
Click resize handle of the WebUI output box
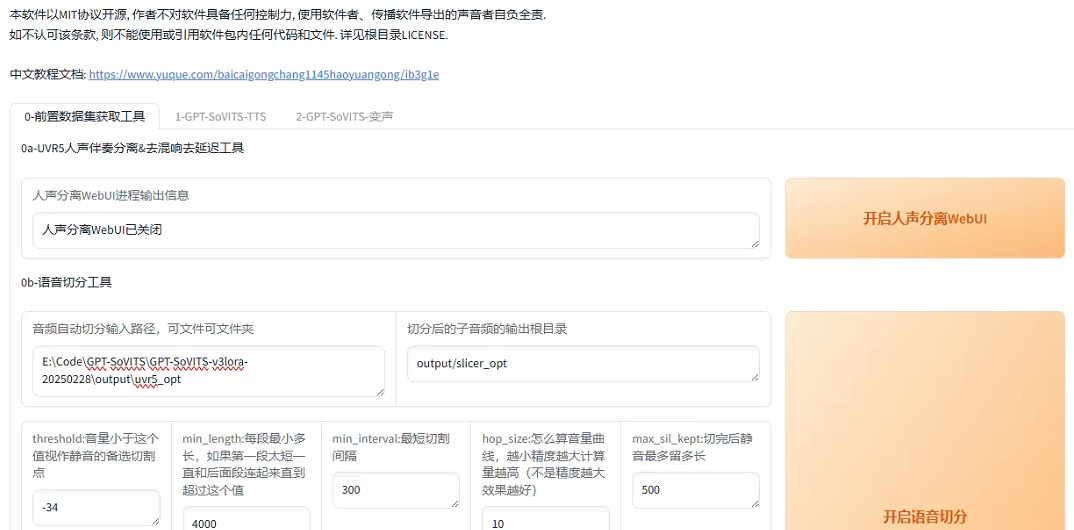(755, 243)
